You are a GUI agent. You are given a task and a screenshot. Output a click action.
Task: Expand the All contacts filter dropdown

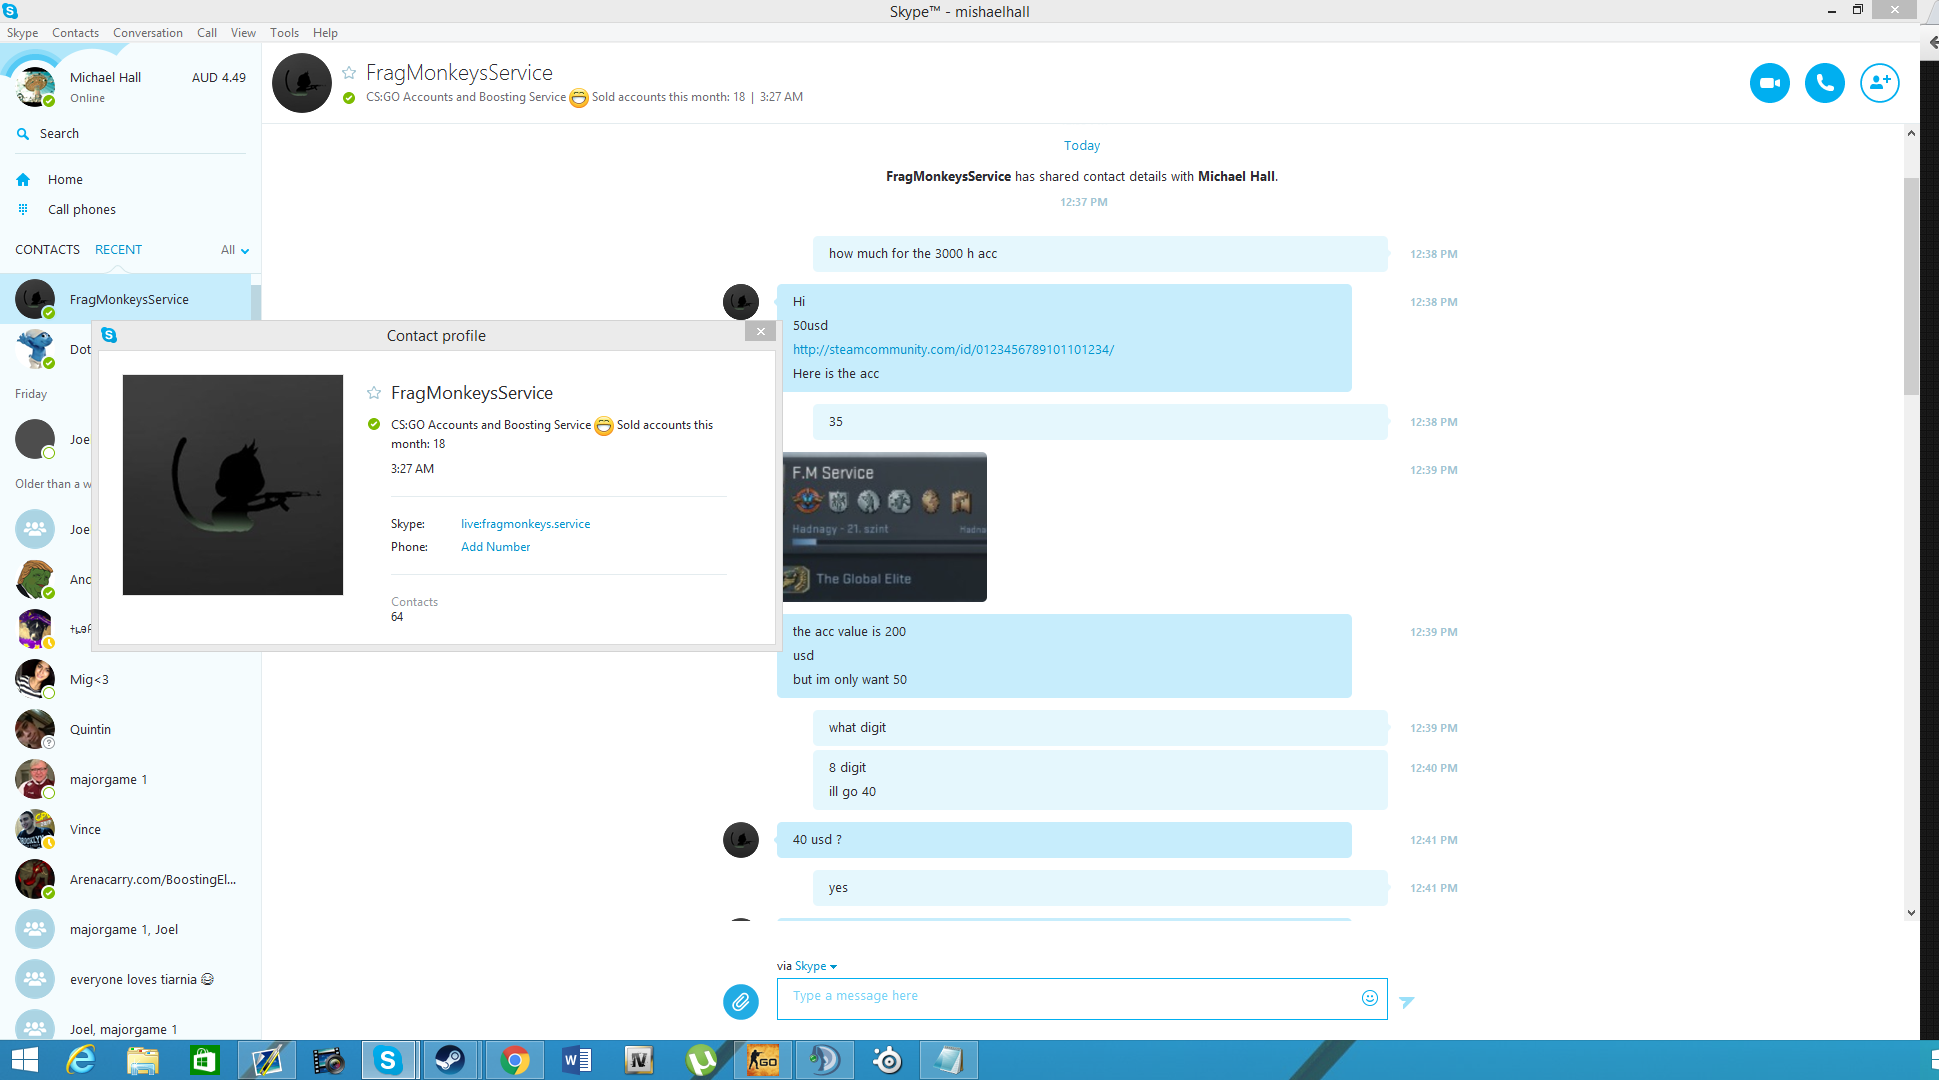point(235,250)
